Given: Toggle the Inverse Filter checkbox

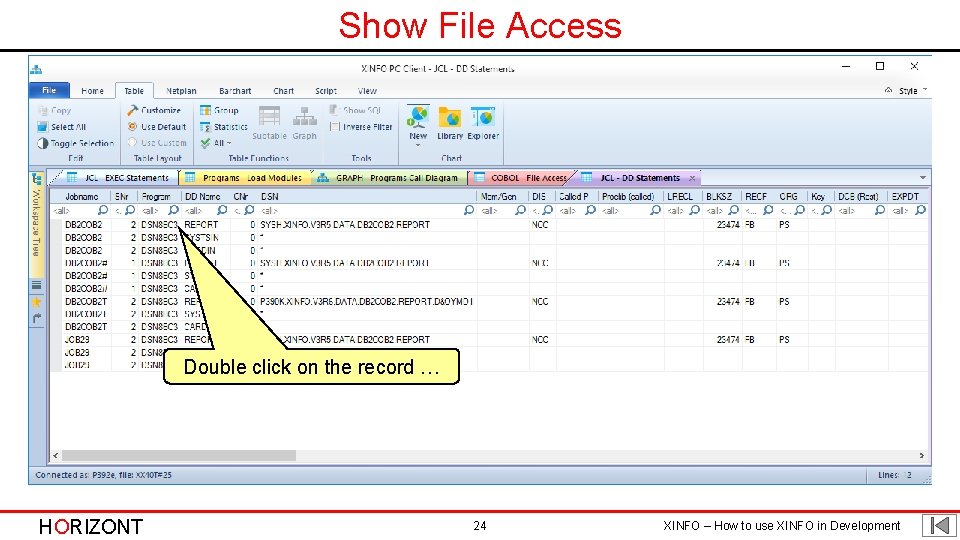Looking at the screenshot, I should (x=334, y=127).
